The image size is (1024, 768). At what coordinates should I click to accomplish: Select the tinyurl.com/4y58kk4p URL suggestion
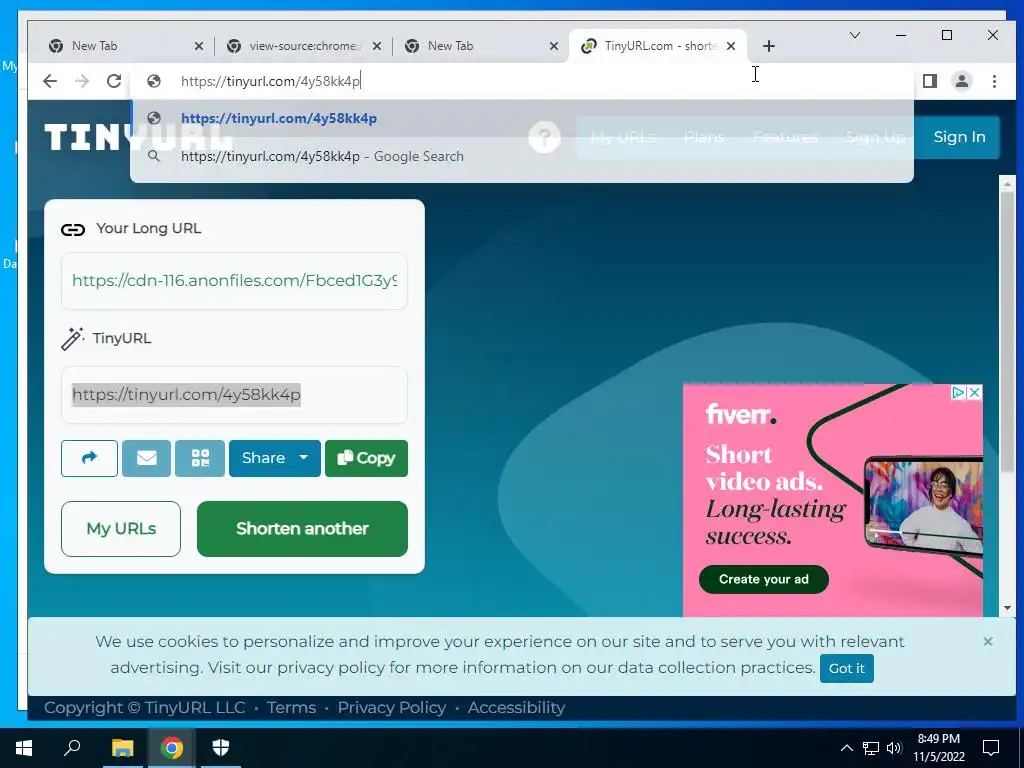522,118
